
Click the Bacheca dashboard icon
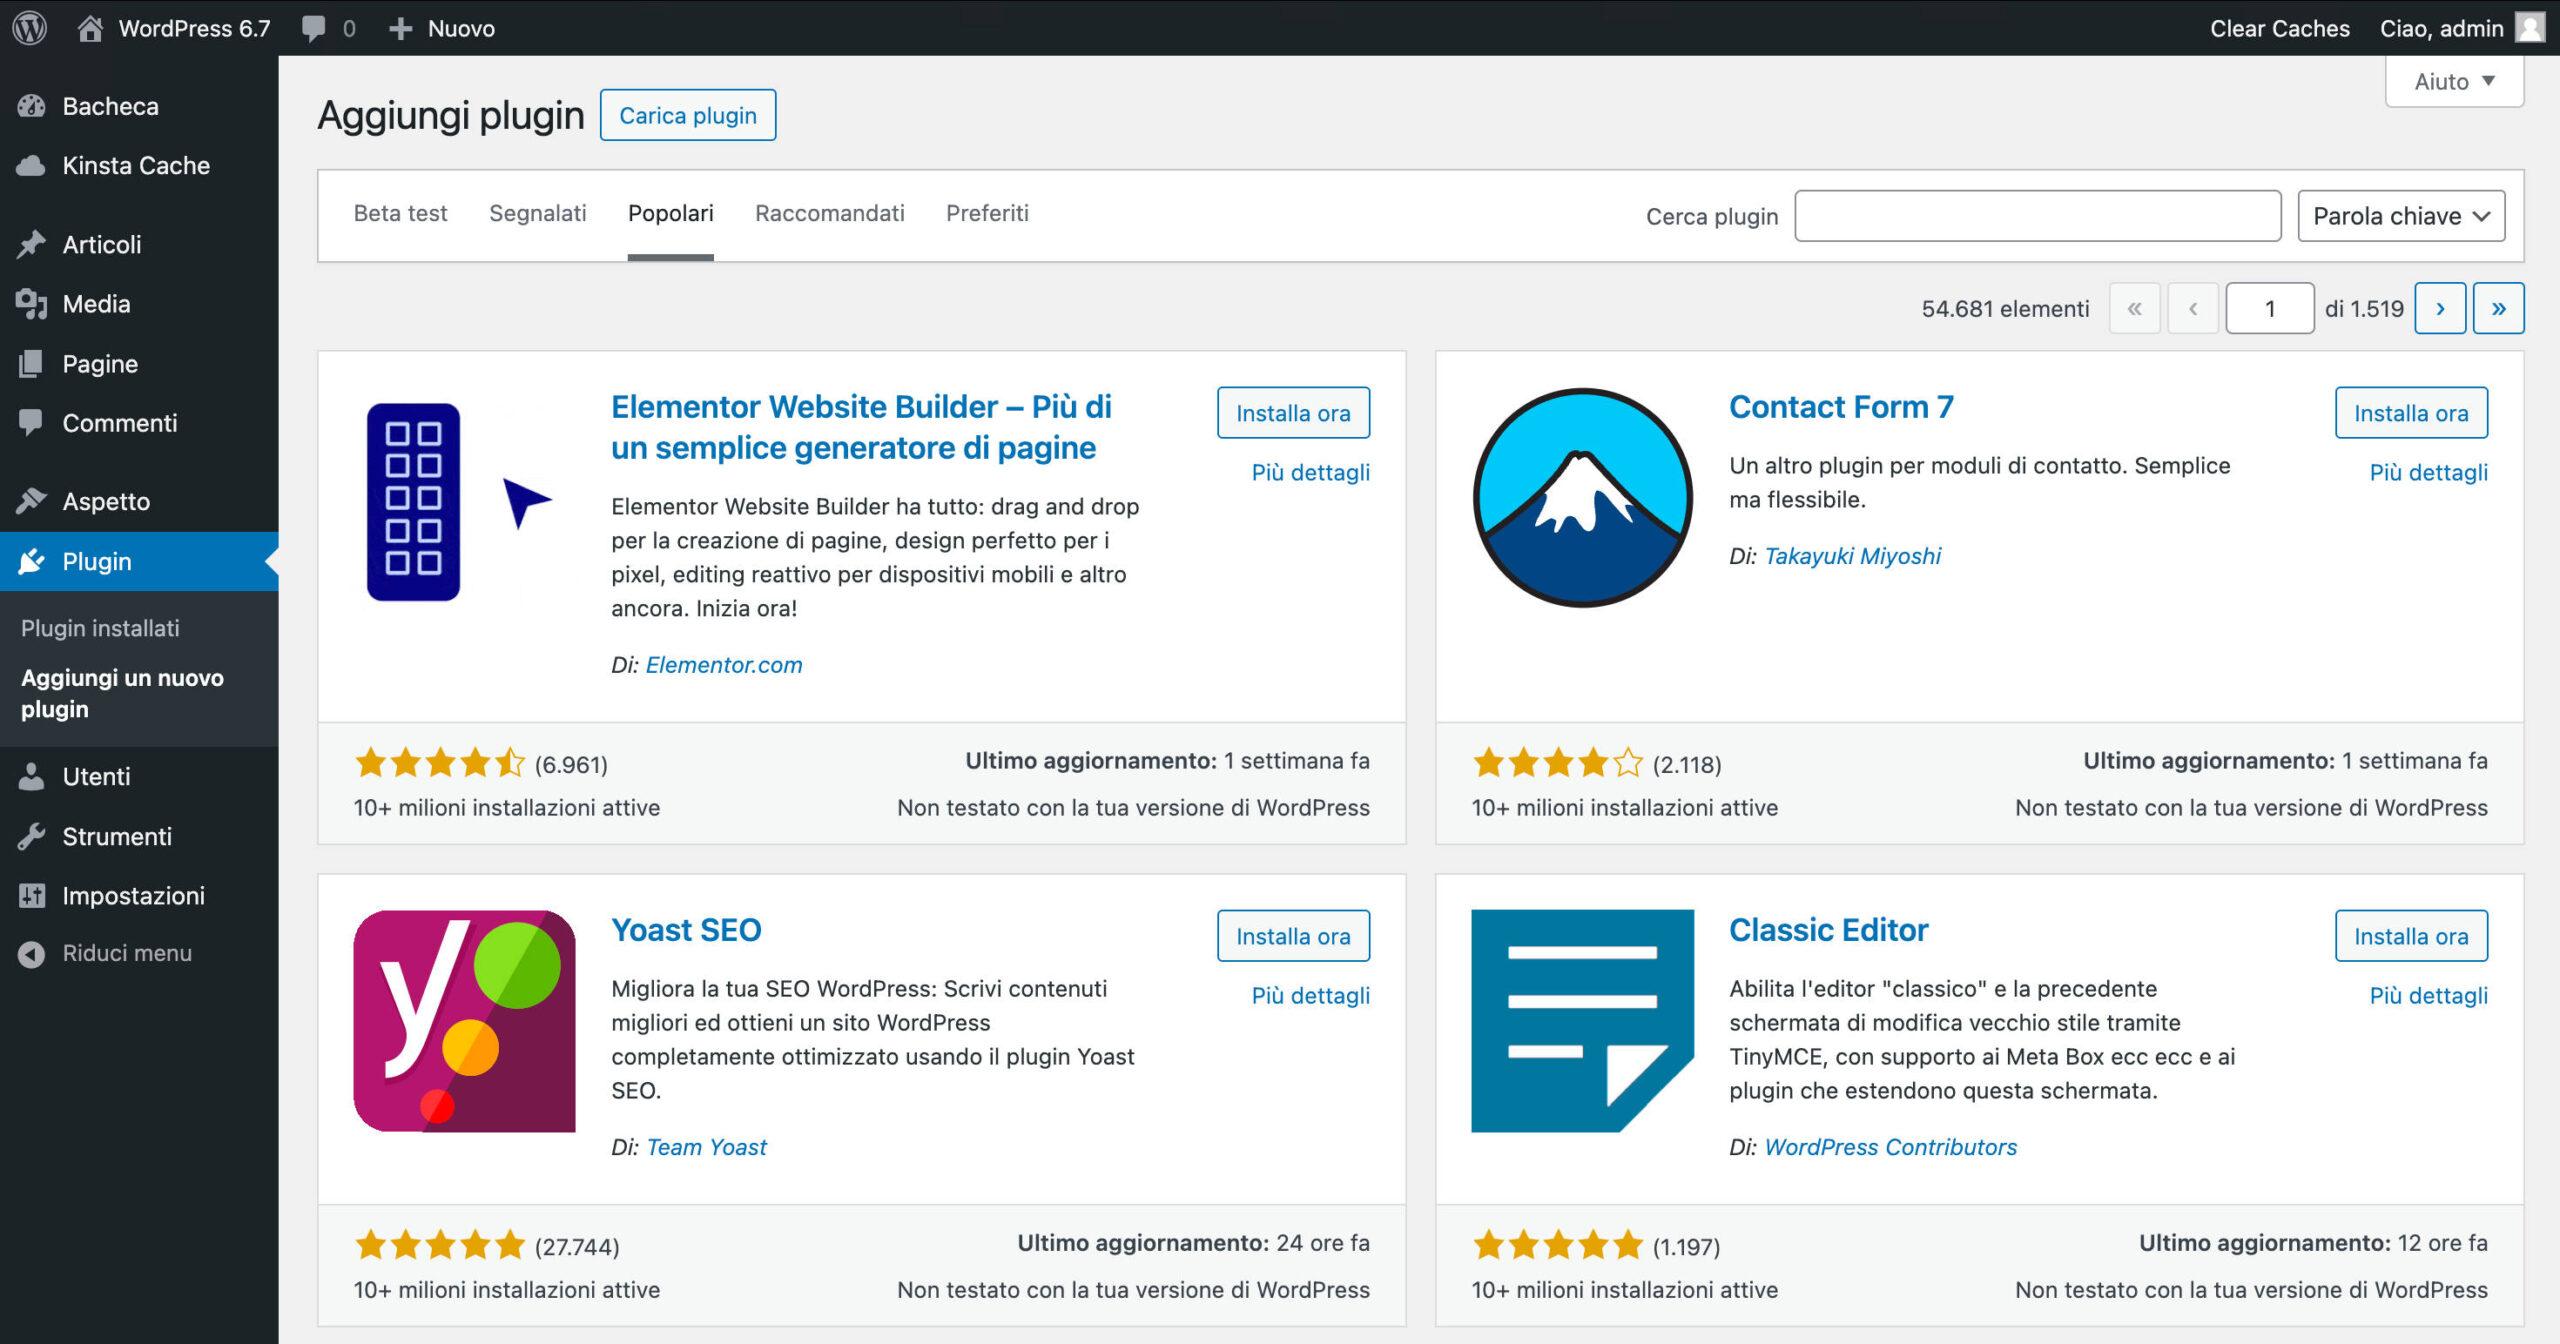tap(31, 106)
